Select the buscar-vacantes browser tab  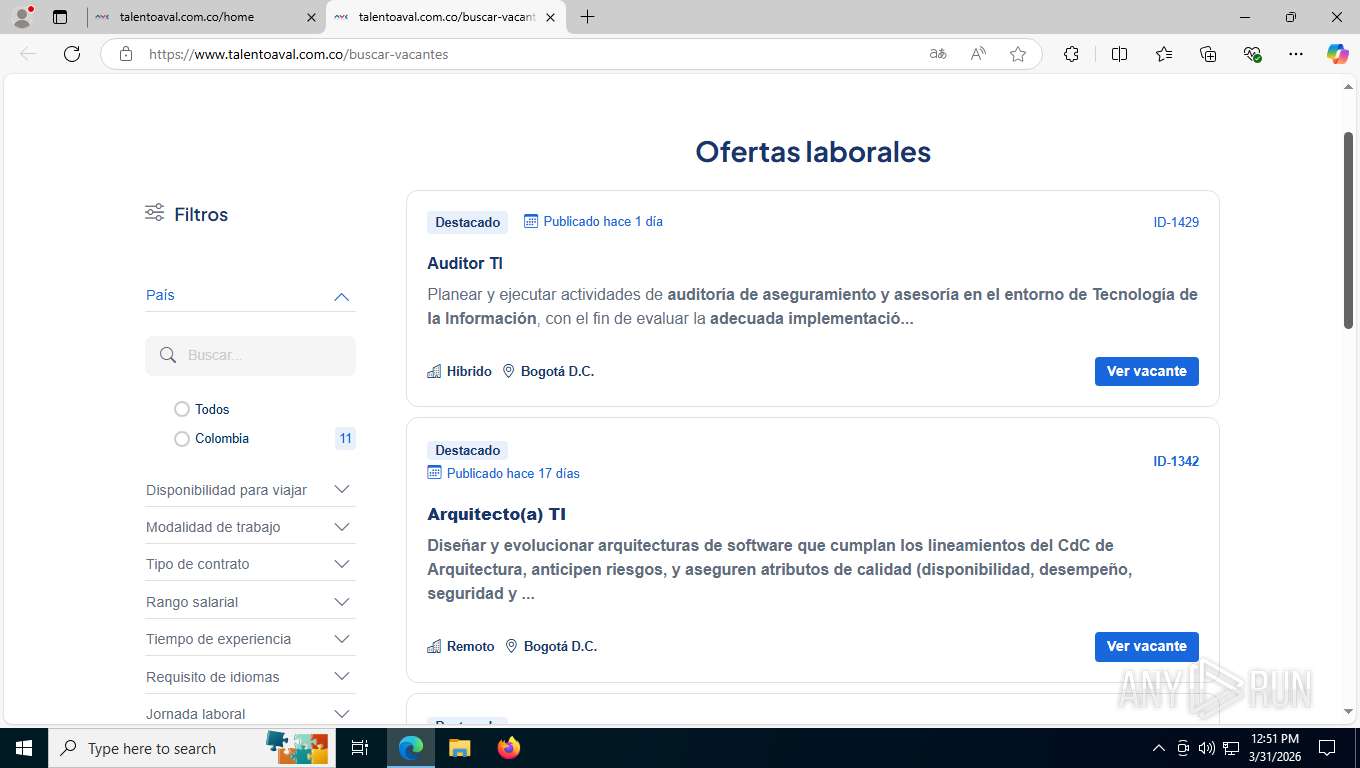click(445, 17)
